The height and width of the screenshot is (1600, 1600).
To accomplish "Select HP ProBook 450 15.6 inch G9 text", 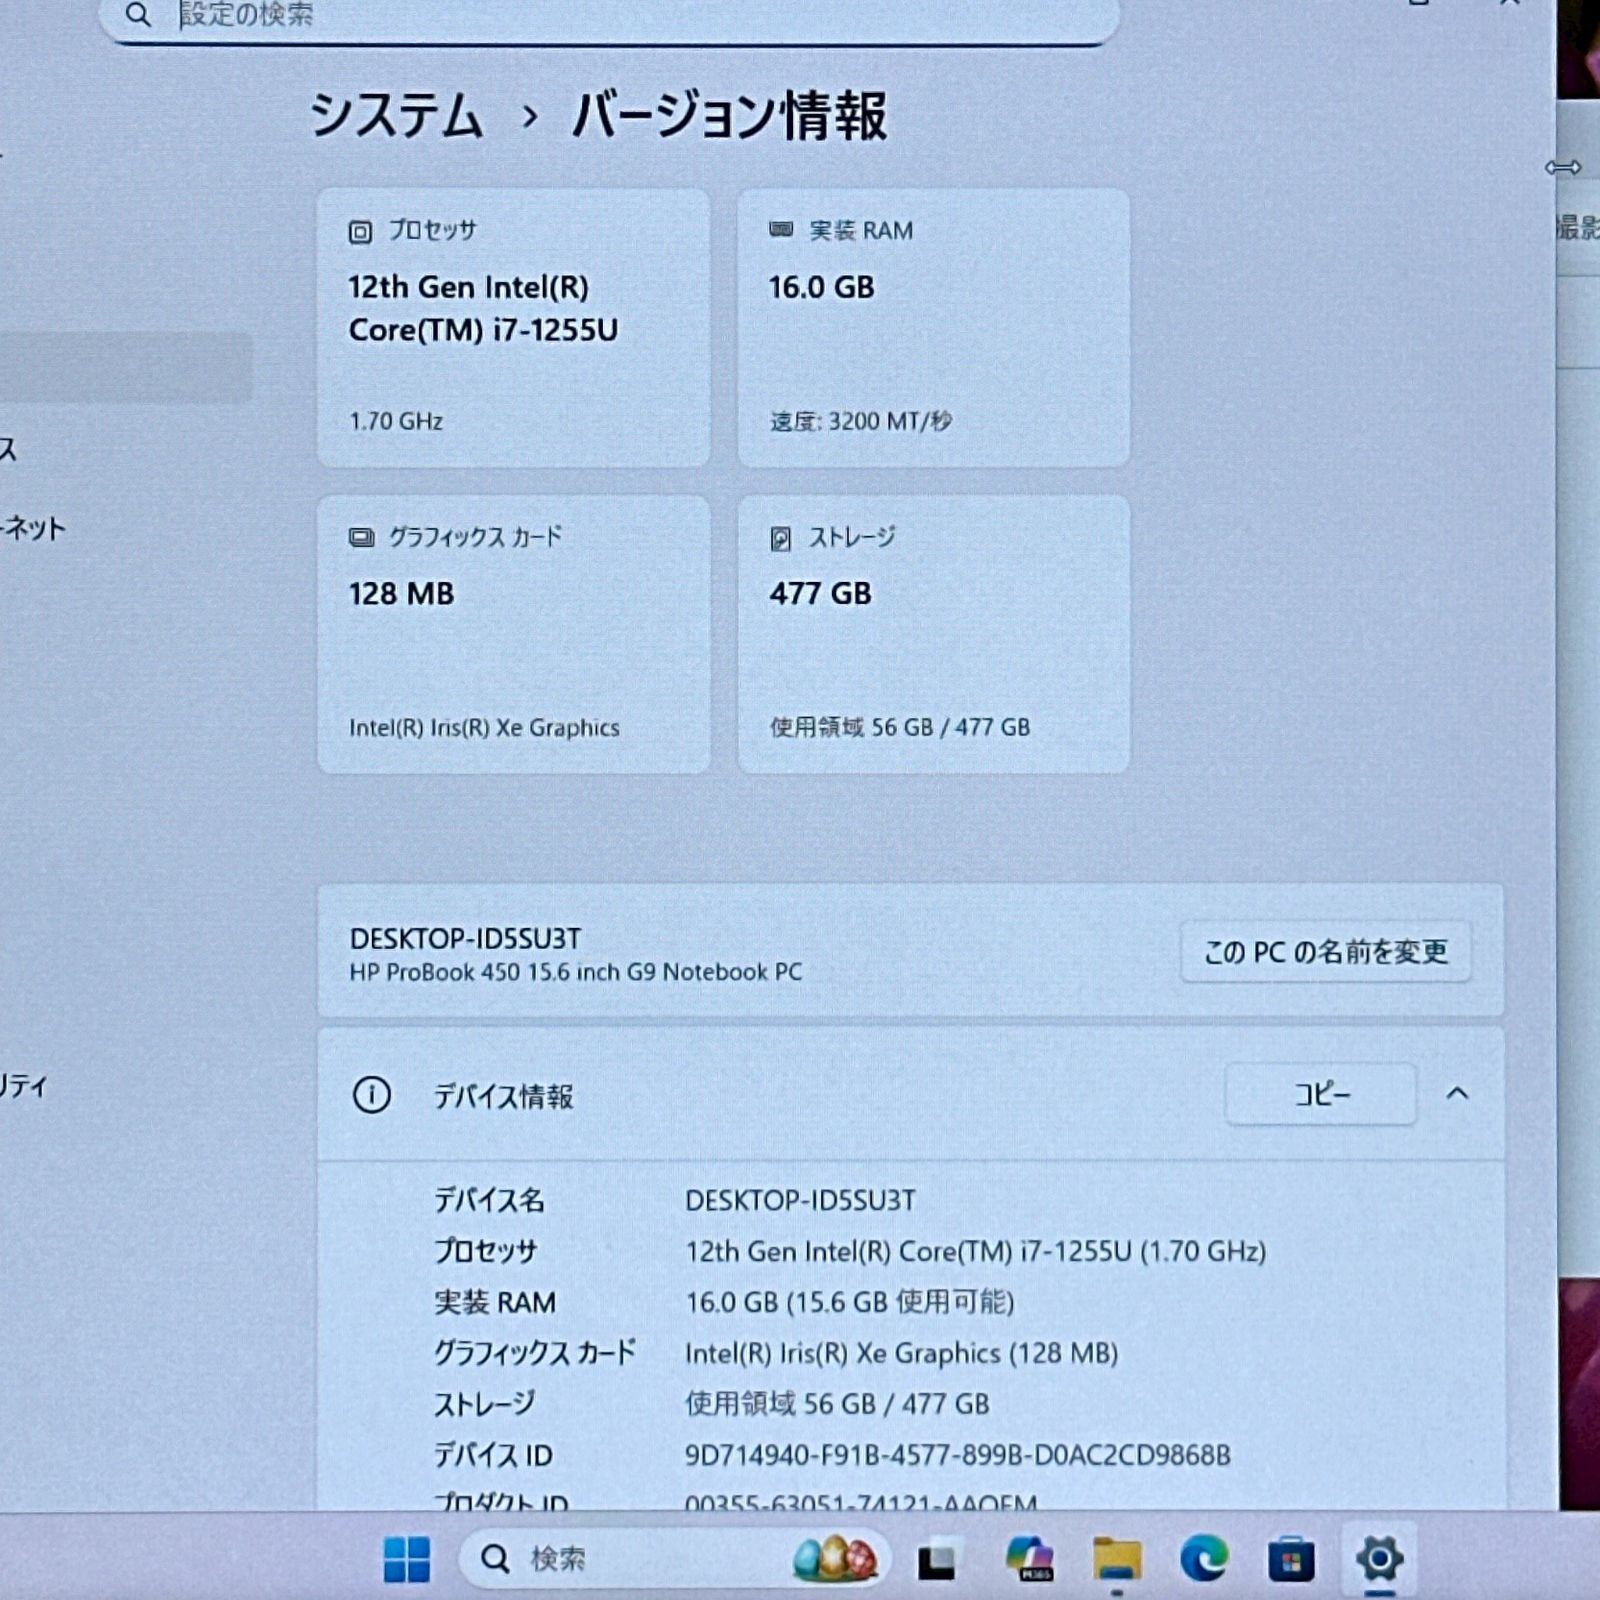I will (575, 972).
